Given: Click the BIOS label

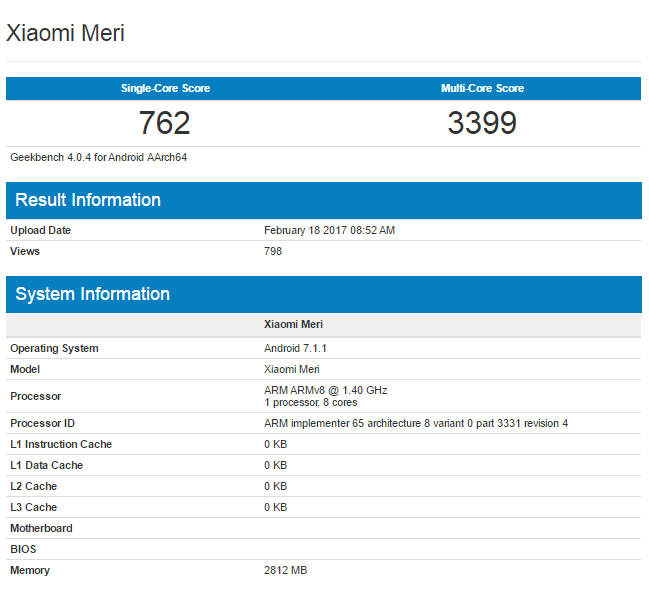Looking at the screenshot, I should click(x=23, y=549).
